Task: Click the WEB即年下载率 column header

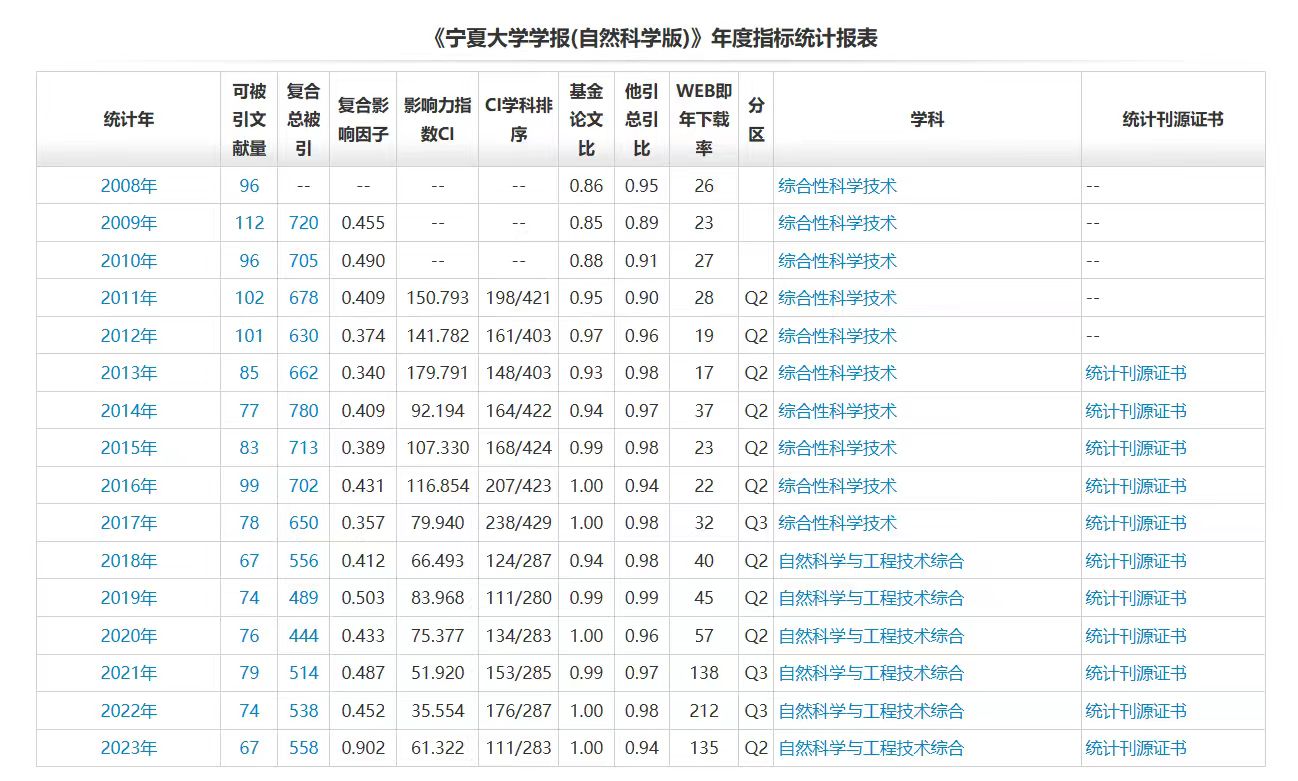Action: 704,119
